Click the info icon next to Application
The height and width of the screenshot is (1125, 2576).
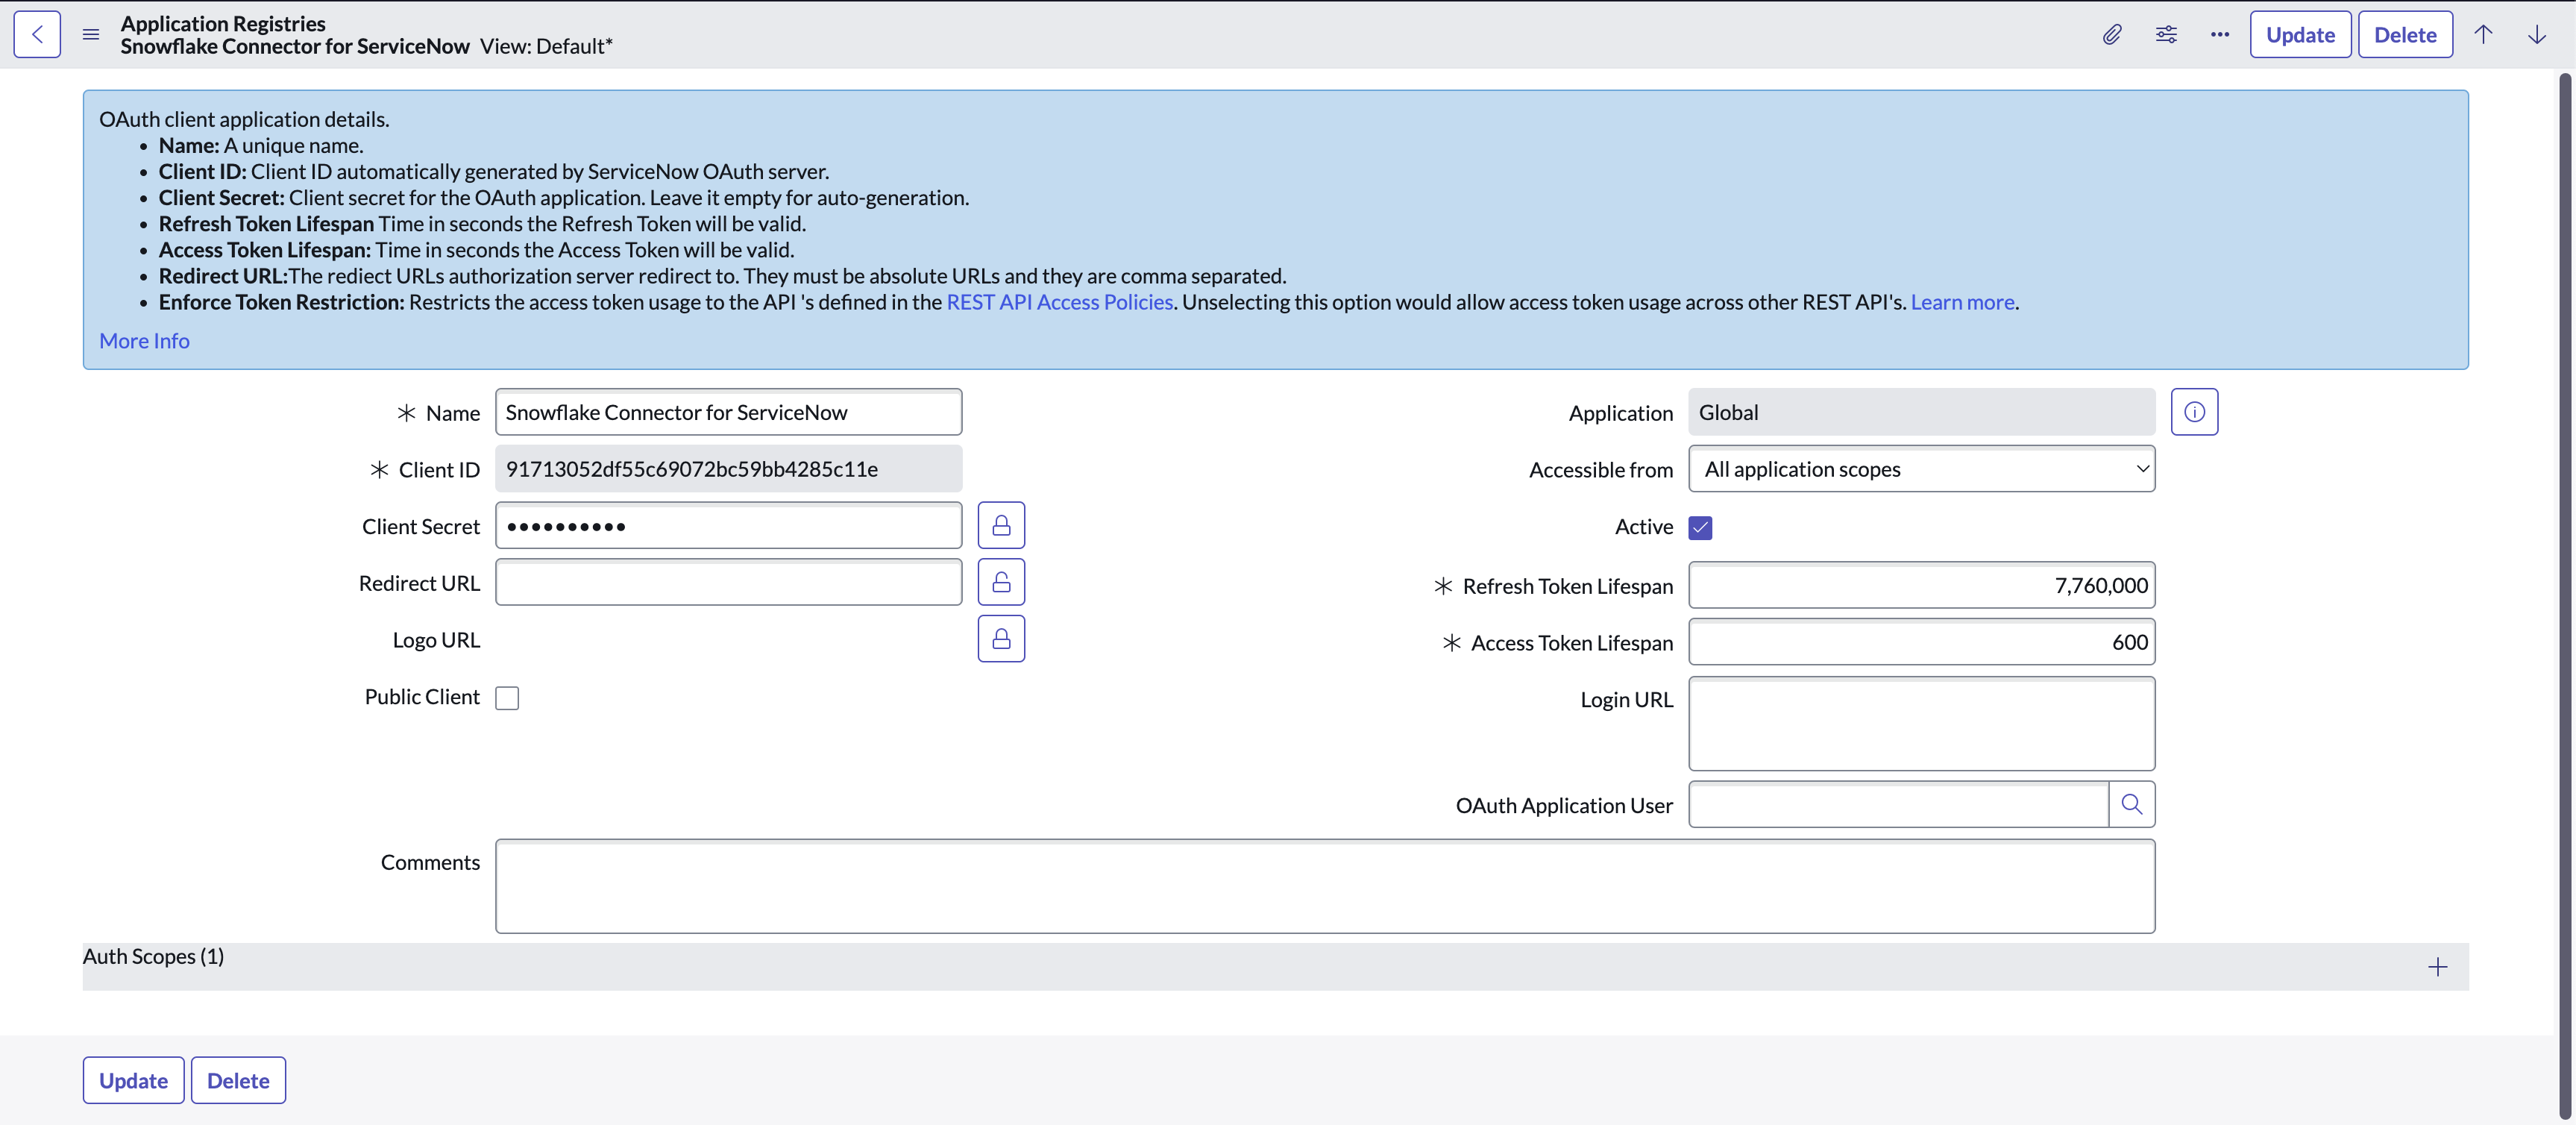tap(2195, 411)
